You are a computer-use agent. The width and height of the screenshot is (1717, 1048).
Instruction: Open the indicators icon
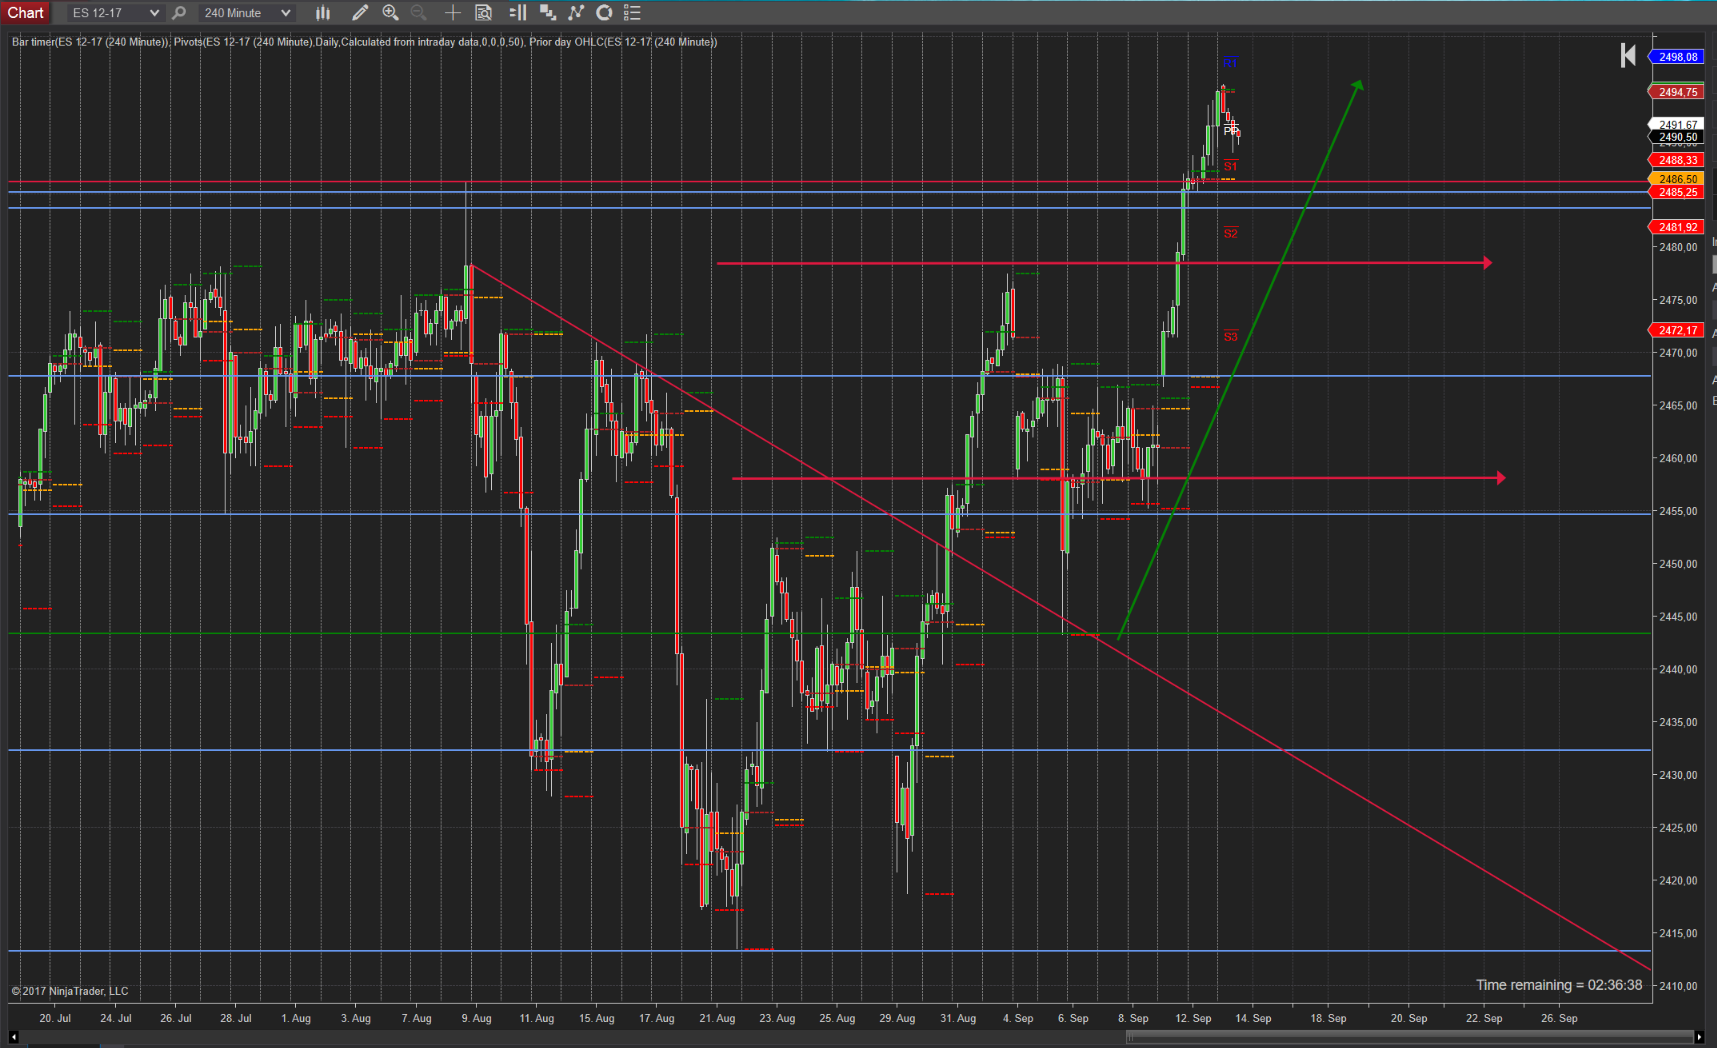click(x=576, y=13)
